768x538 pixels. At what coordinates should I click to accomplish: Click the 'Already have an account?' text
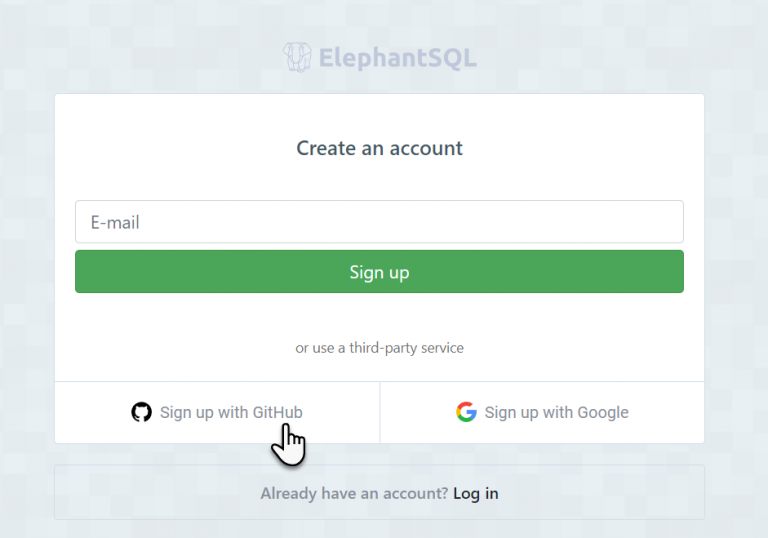click(354, 493)
